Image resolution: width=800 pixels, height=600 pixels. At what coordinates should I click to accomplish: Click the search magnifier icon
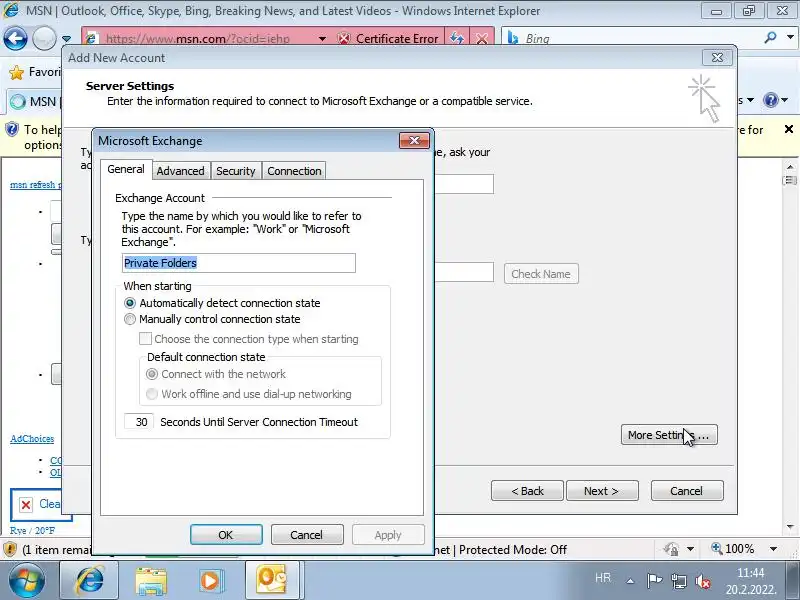[x=770, y=37]
